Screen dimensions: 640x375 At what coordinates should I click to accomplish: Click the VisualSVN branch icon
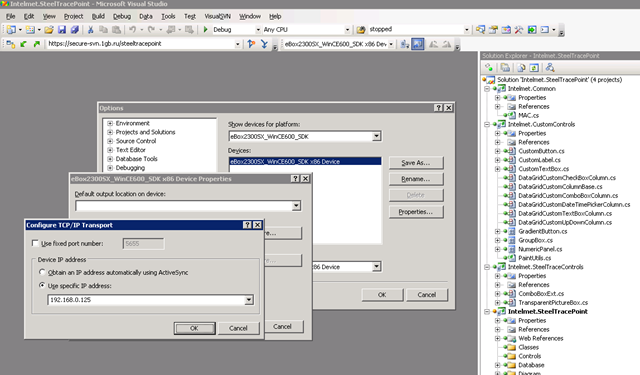[251, 44]
